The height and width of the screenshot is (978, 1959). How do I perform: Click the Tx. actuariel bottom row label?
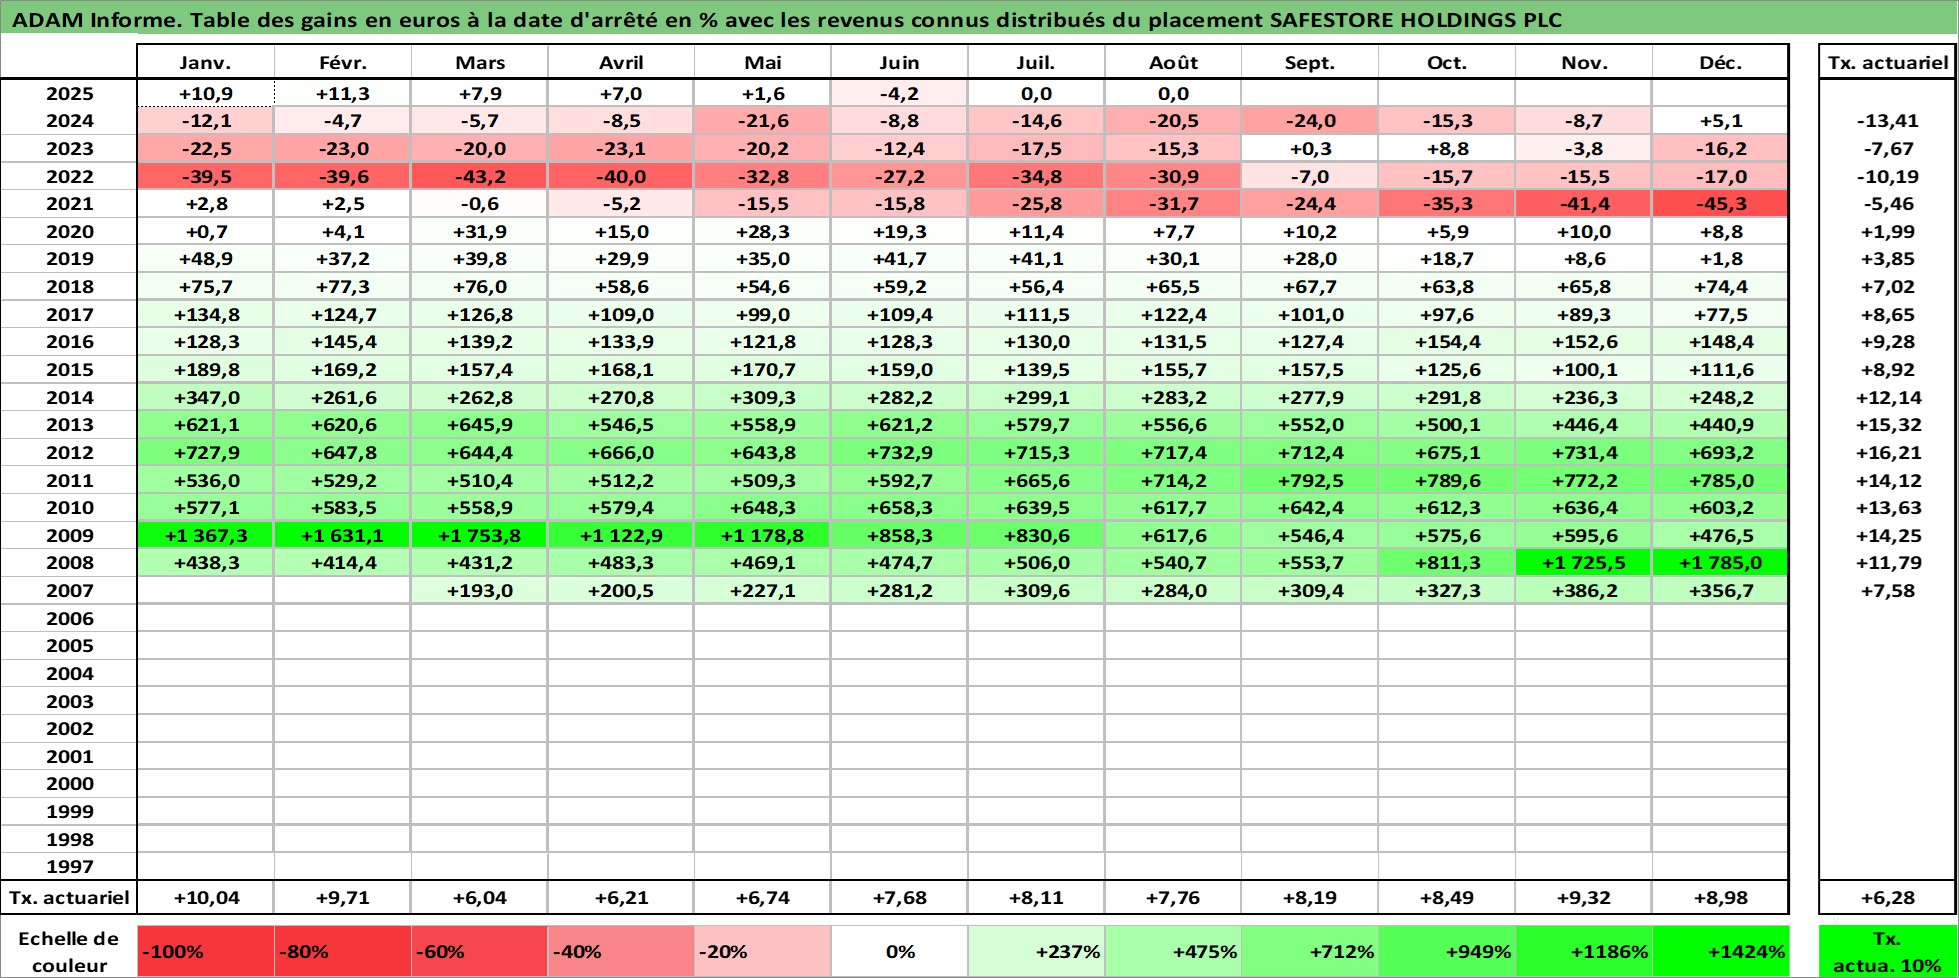pyautogui.click(x=69, y=897)
